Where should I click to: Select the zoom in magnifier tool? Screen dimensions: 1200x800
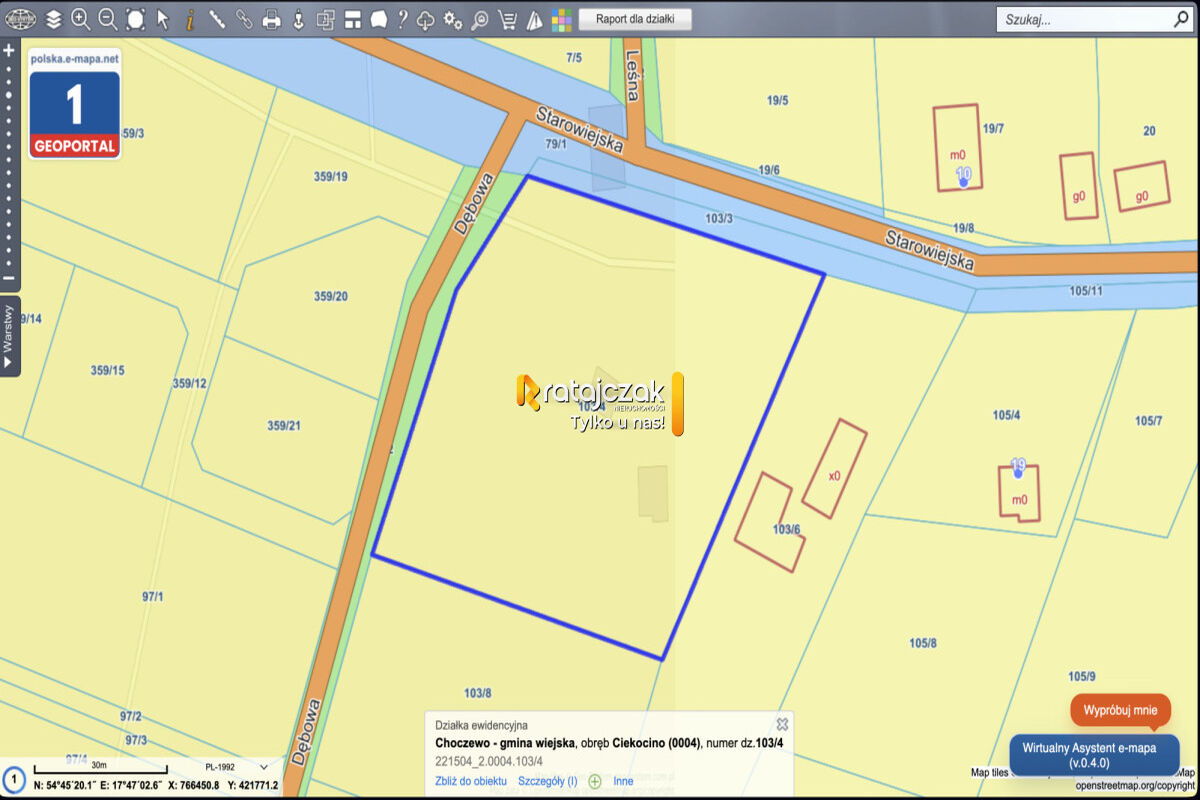tap(80, 19)
